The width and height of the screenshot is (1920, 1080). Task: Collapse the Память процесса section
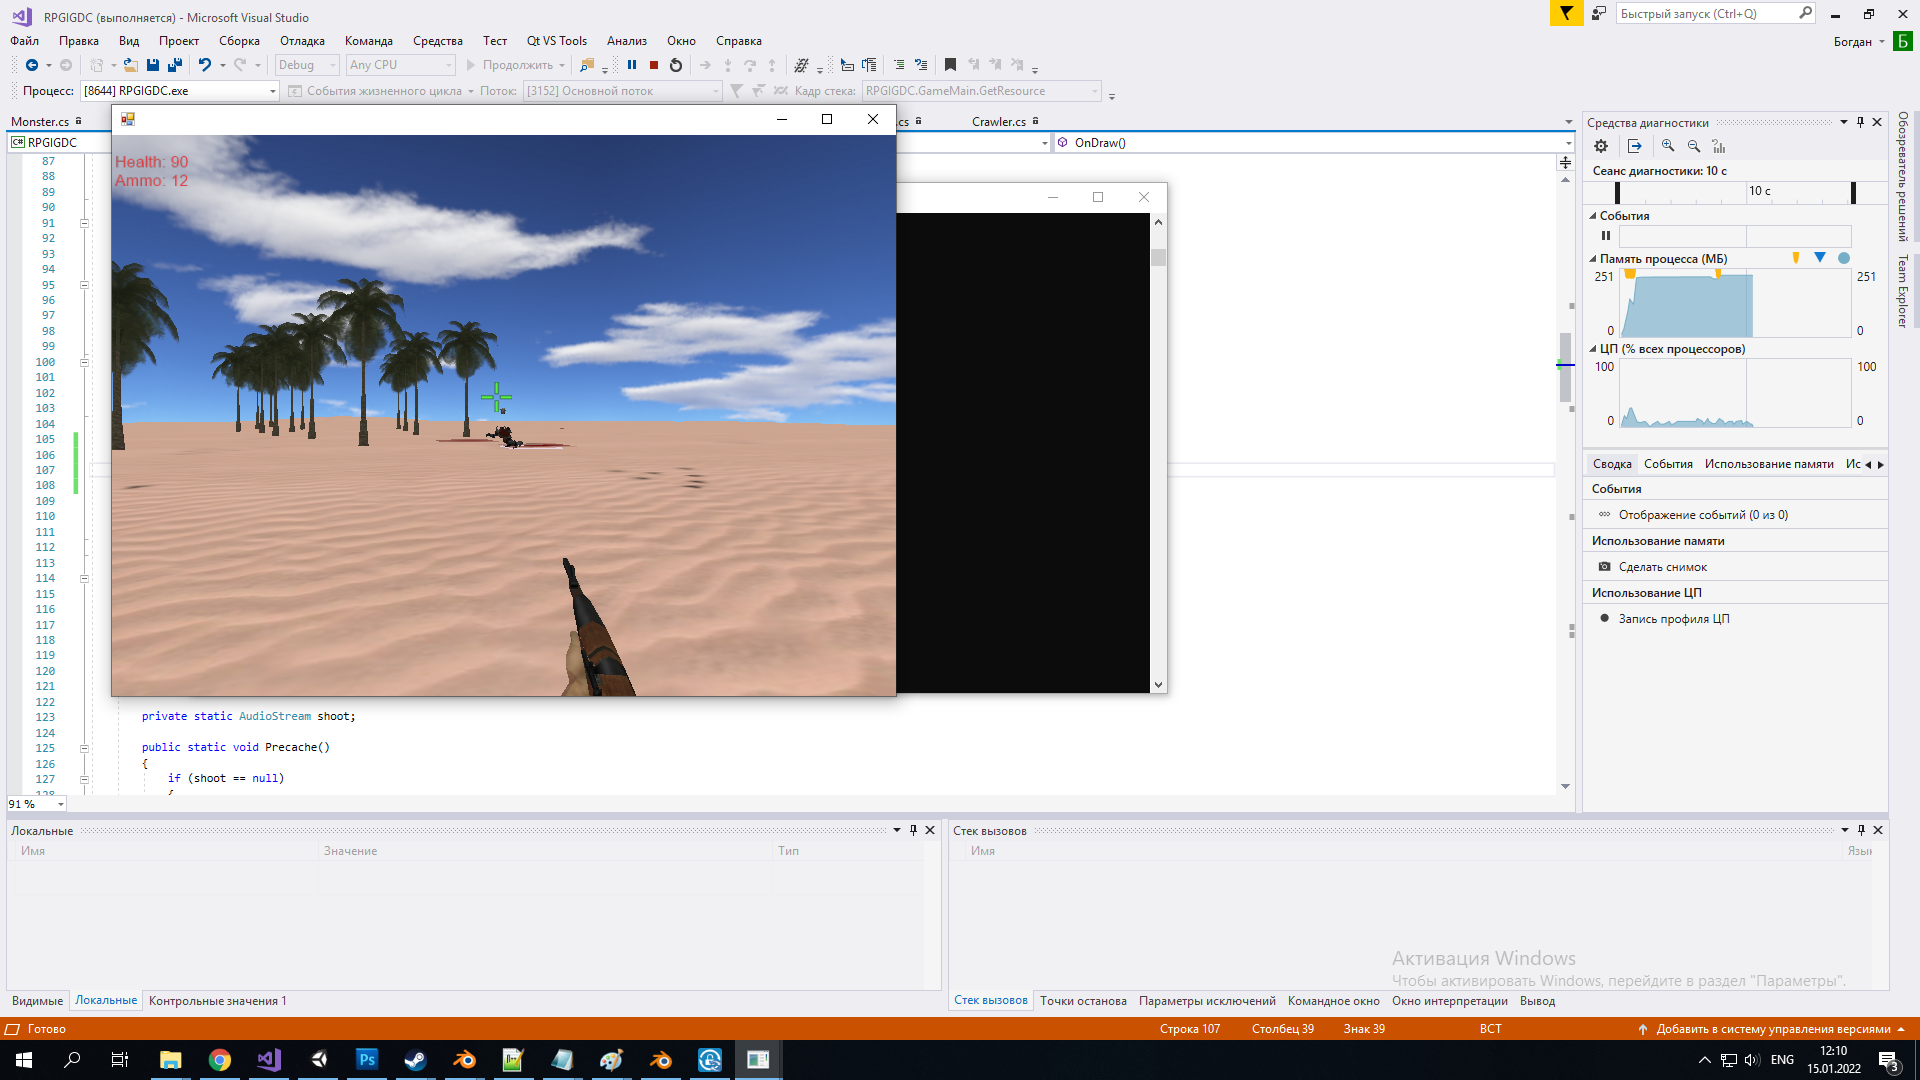[1593, 259]
